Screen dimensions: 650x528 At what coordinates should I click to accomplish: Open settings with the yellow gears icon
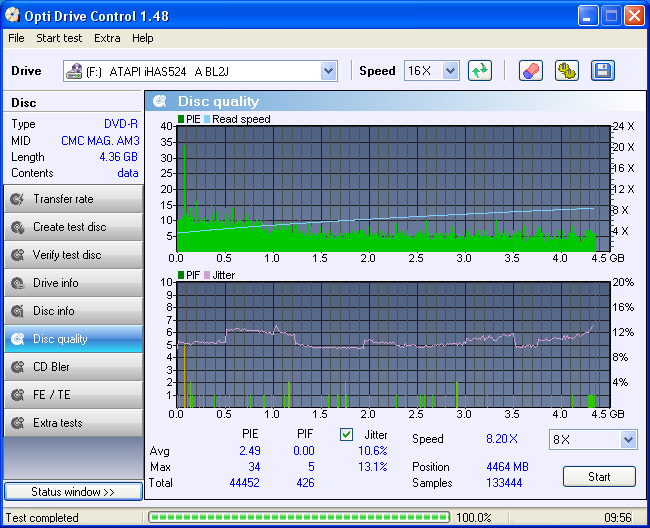(x=567, y=70)
